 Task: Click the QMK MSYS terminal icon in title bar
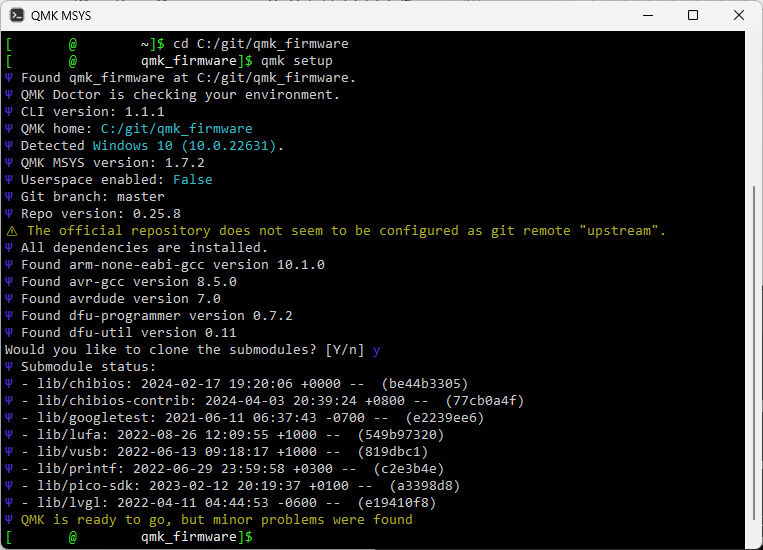tap(17, 15)
